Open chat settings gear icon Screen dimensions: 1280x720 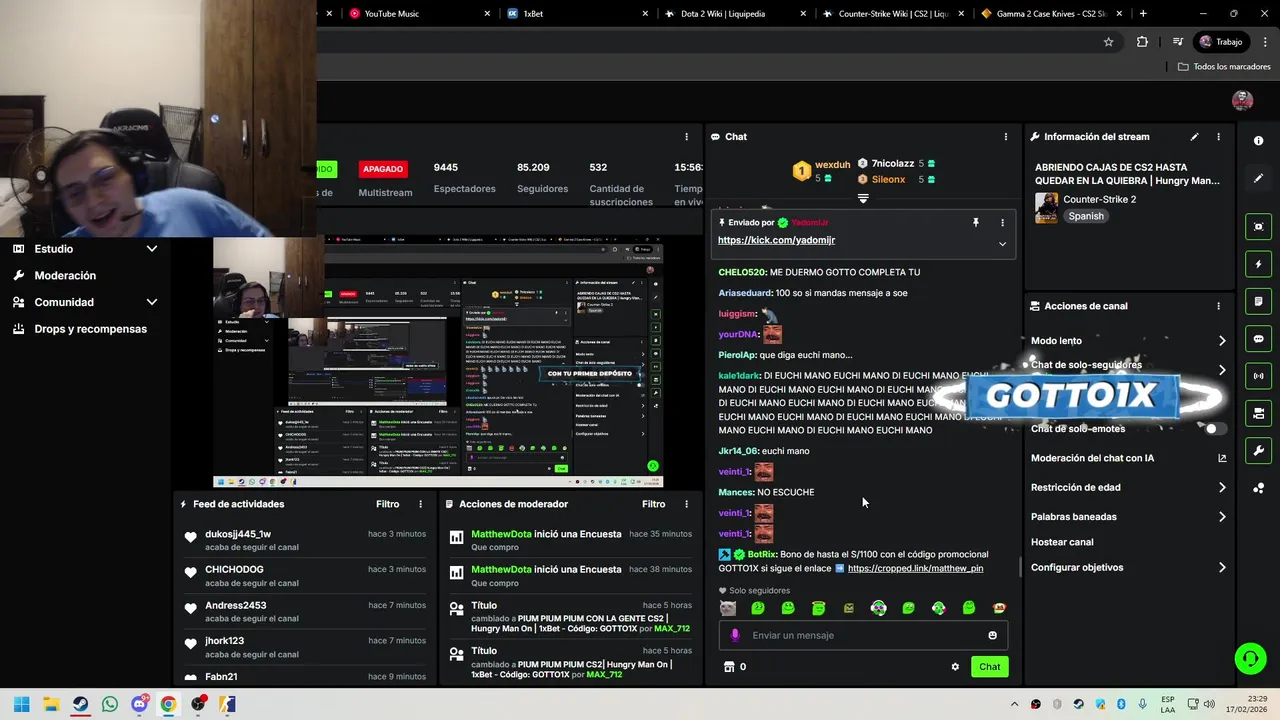[x=955, y=667]
